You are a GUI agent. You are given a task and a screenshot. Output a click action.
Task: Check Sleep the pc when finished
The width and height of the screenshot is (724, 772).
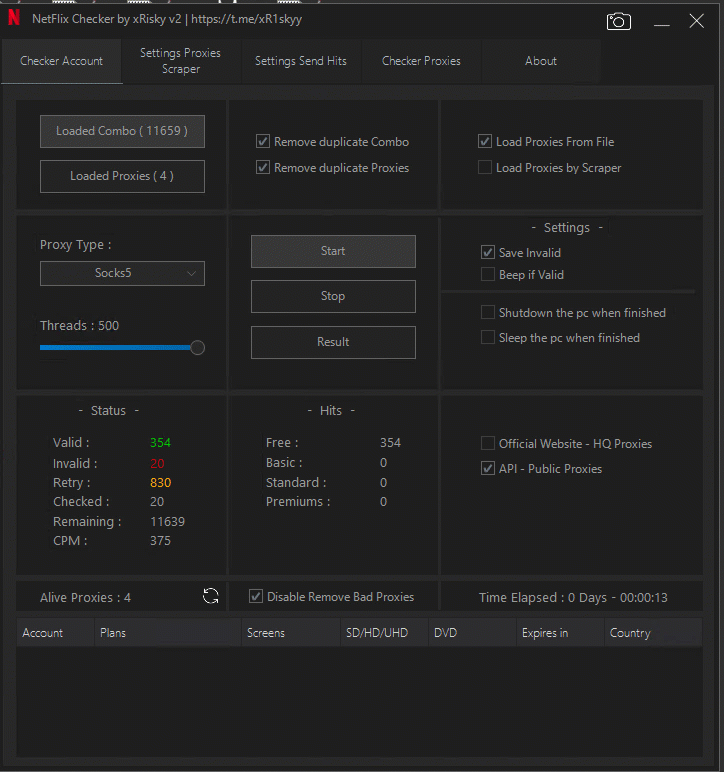pyautogui.click(x=488, y=337)
